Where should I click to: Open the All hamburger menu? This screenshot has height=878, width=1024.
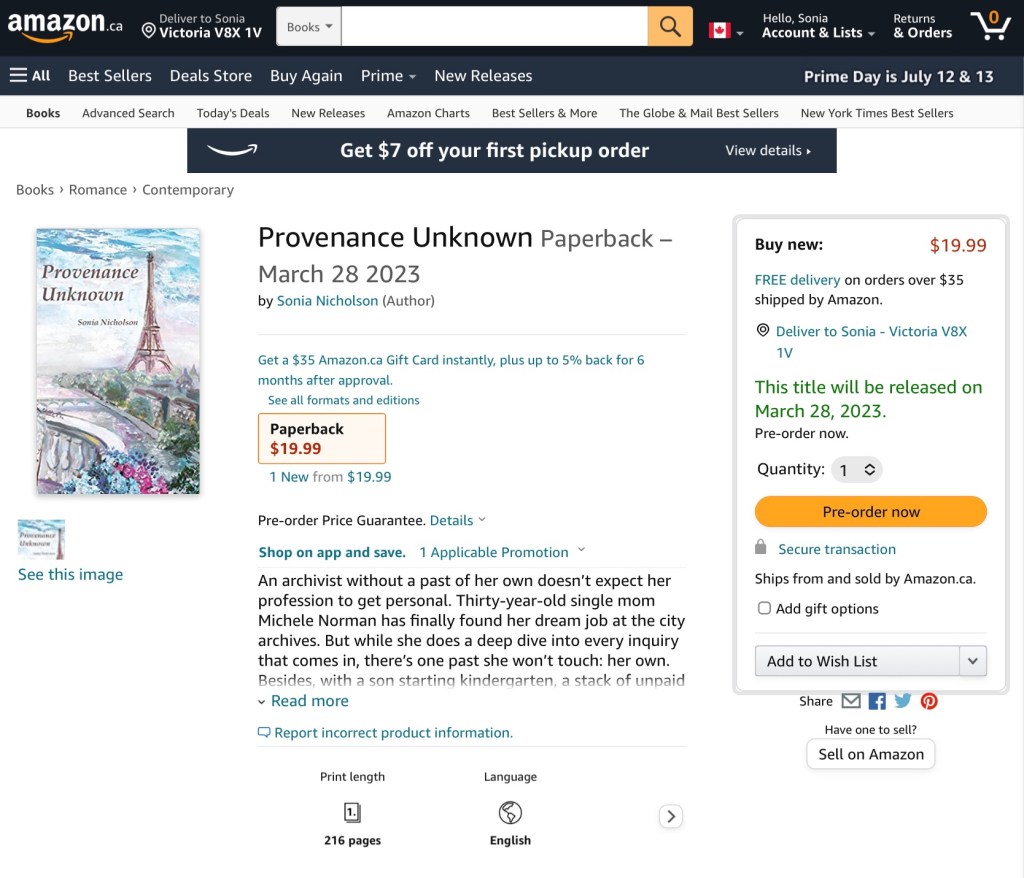[x=30, y=76]
